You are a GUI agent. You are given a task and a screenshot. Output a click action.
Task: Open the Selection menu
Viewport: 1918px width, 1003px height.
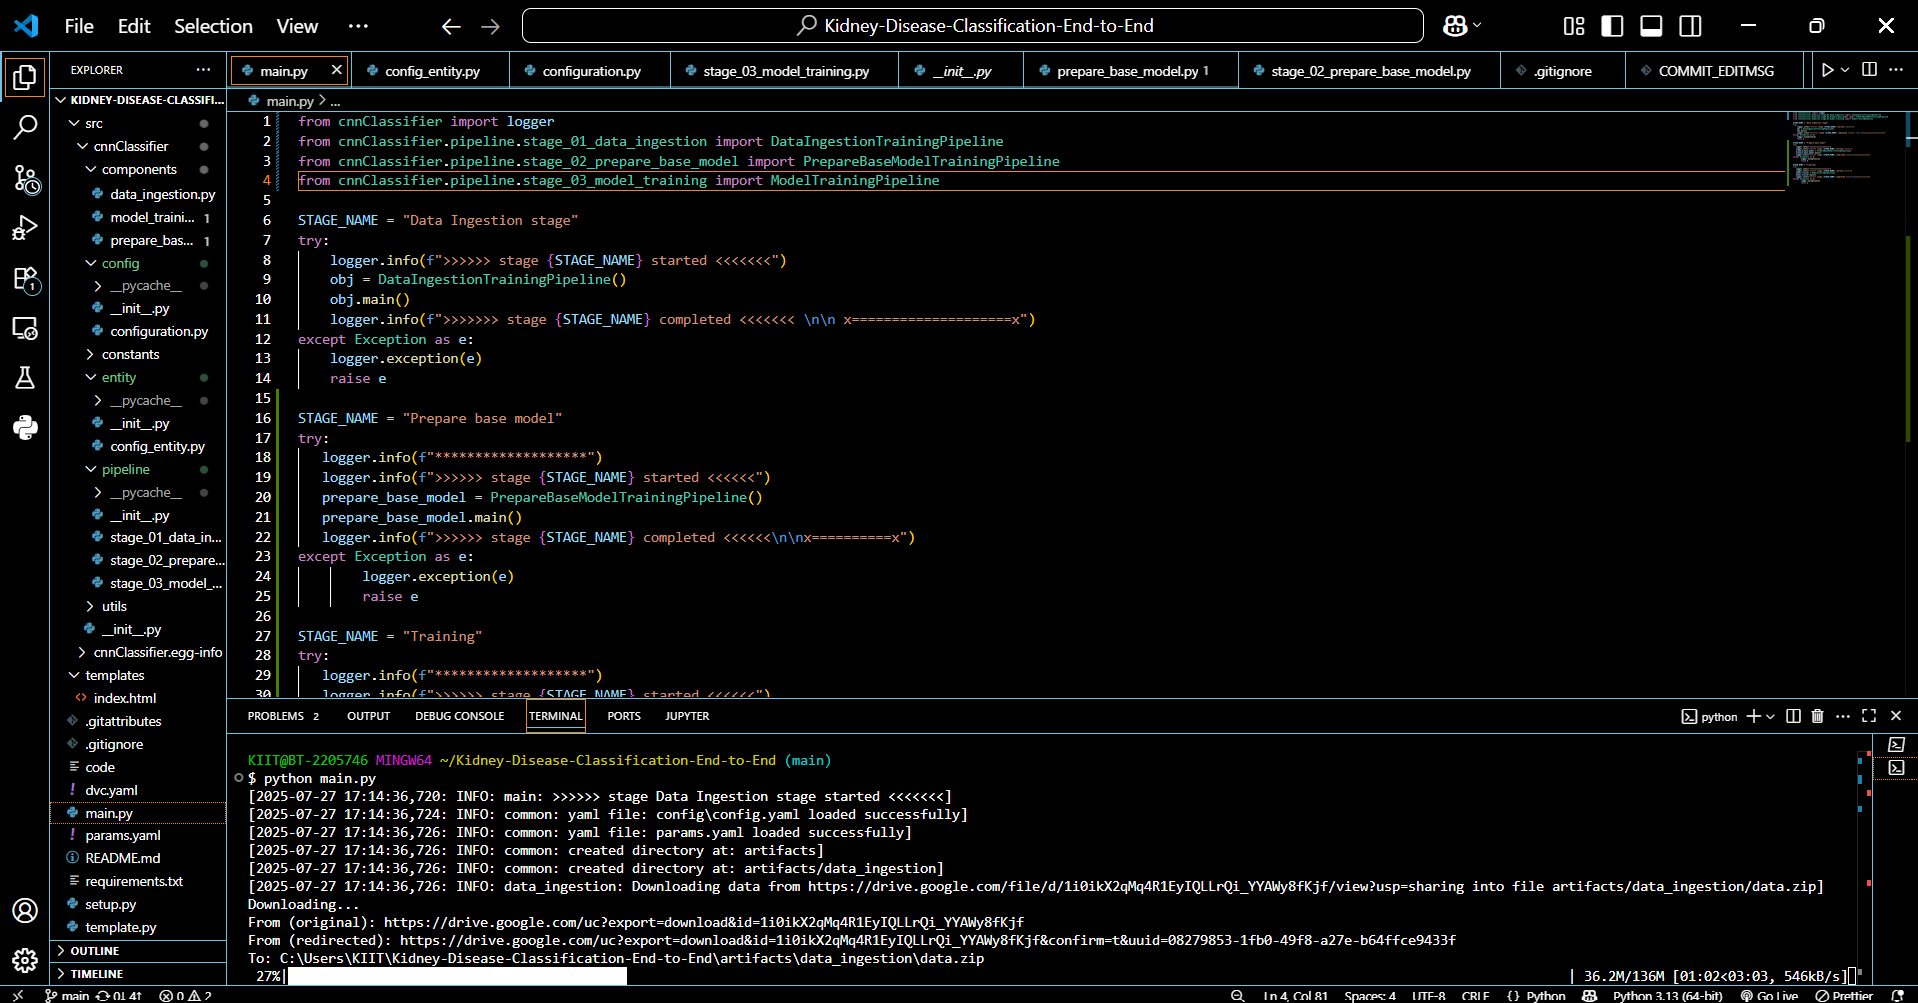point(213,26)
